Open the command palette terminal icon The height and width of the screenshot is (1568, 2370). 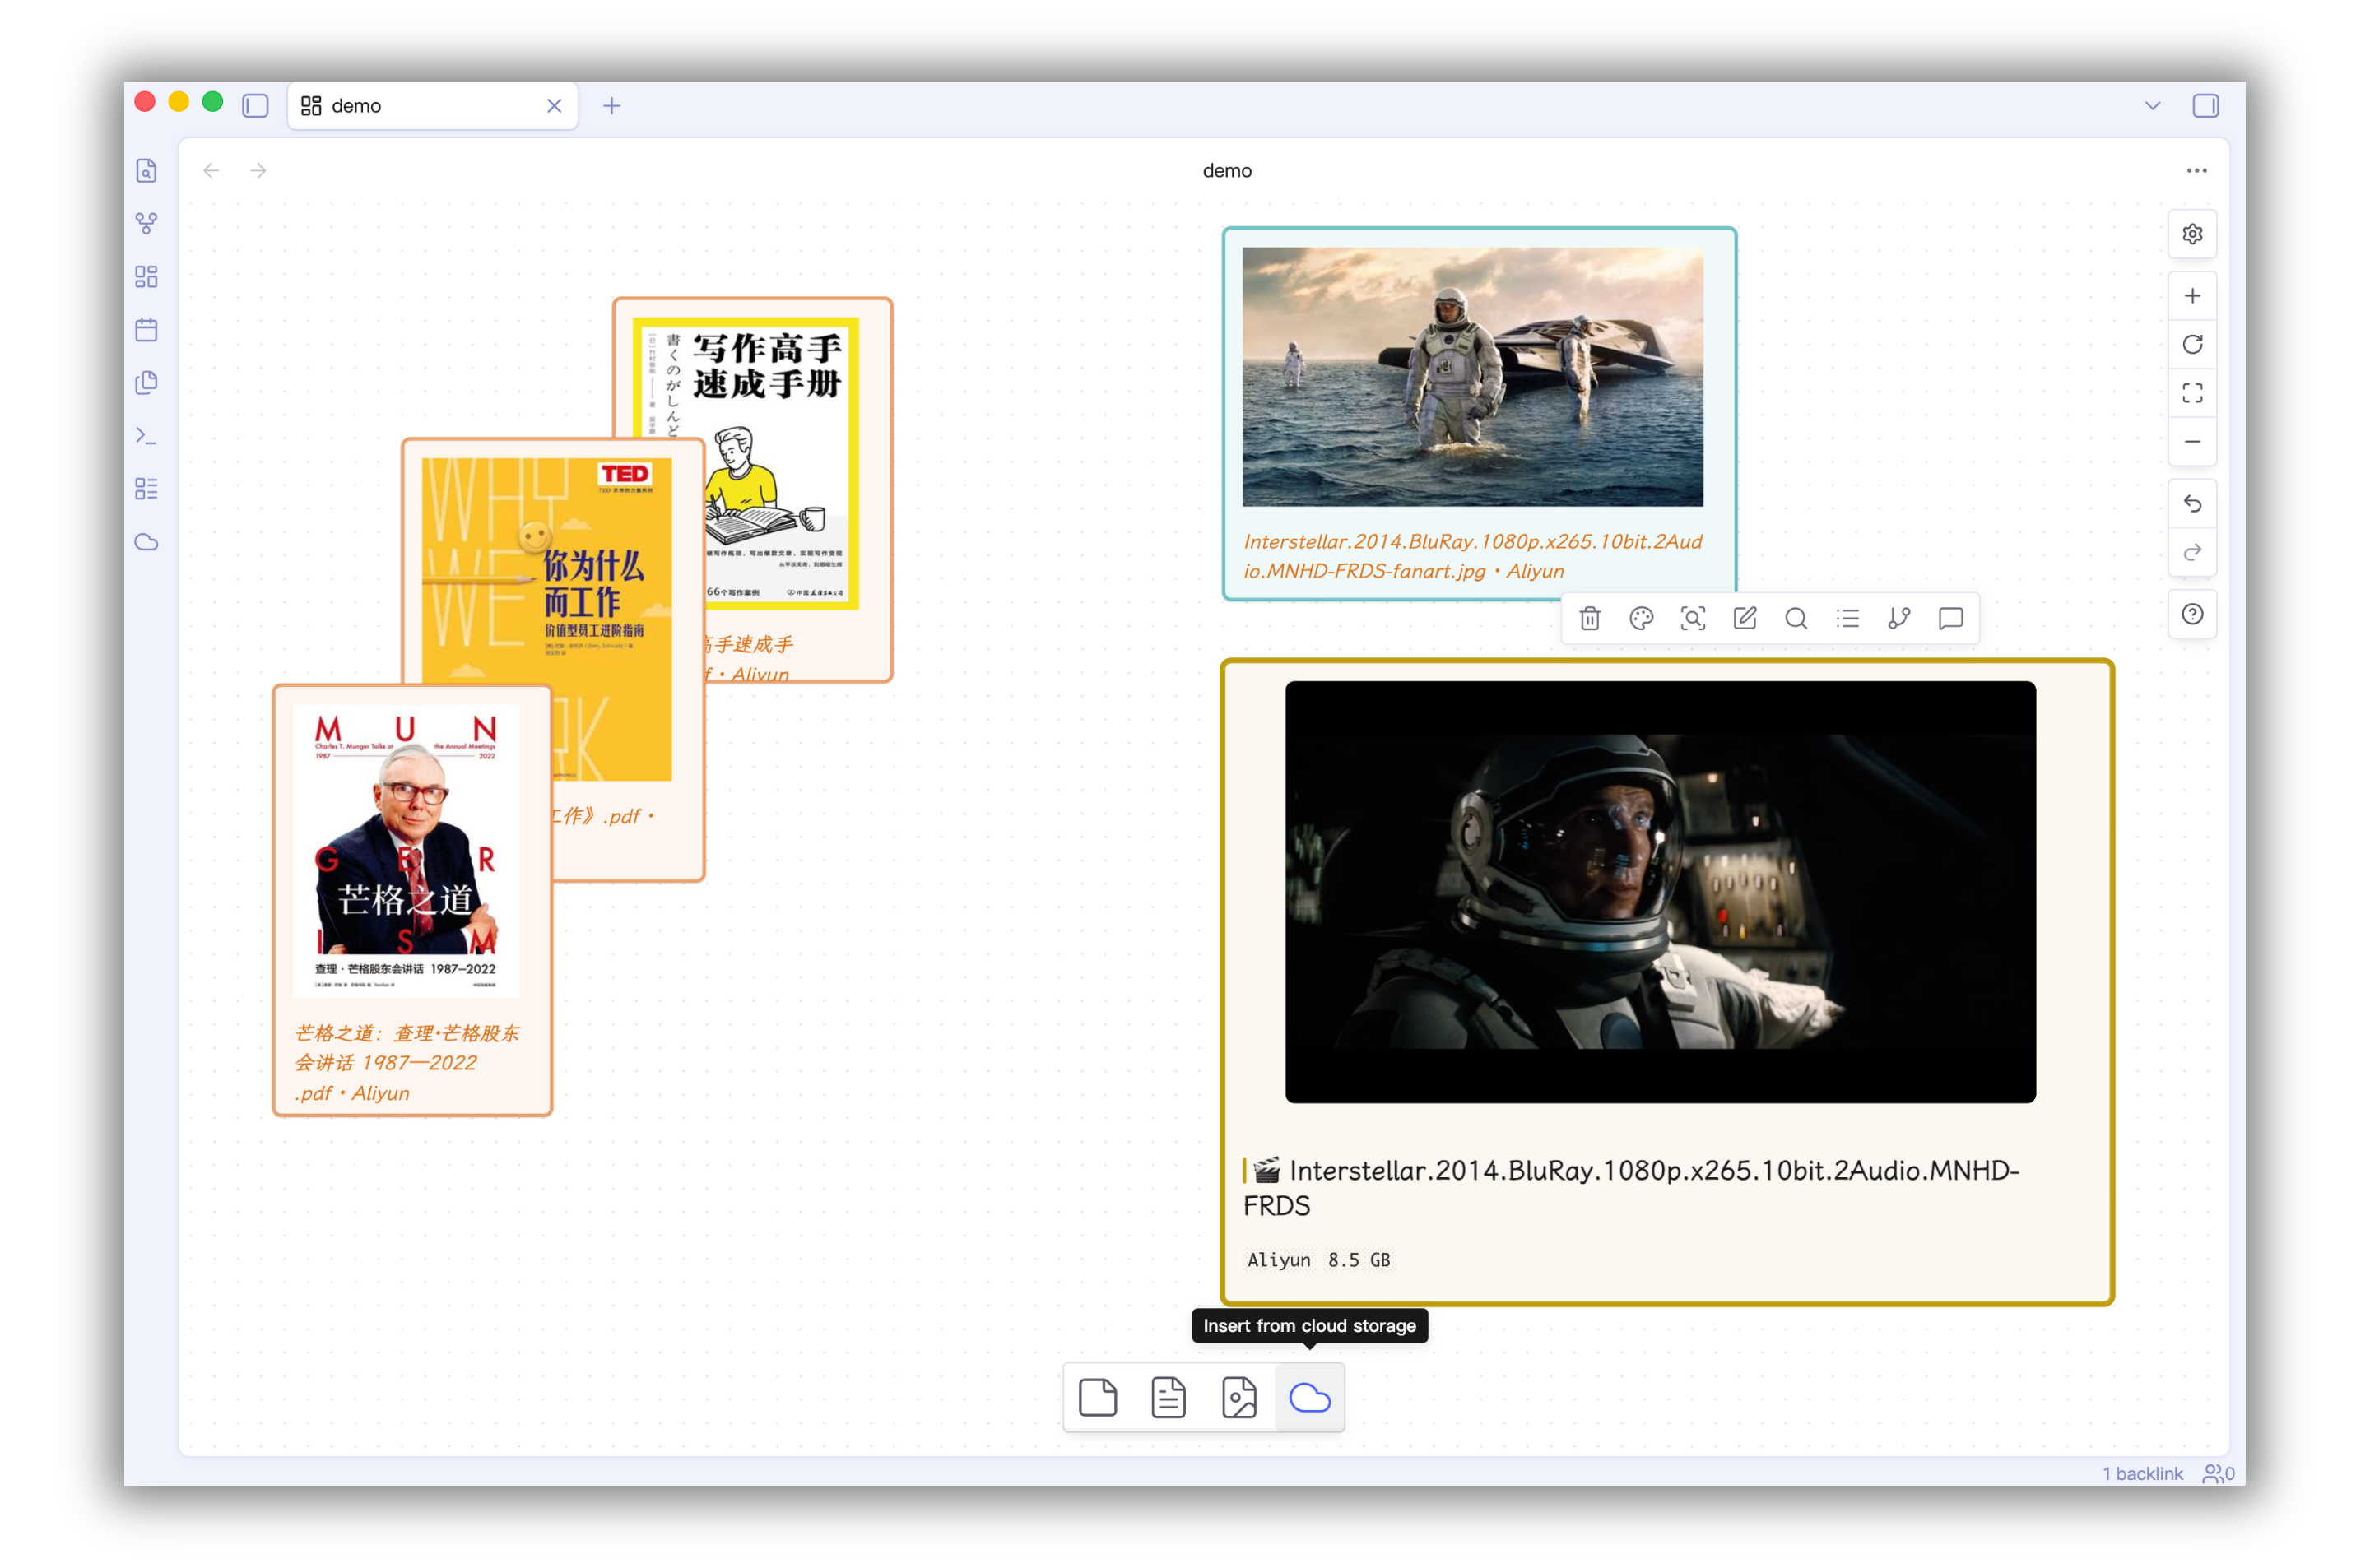coord(147,436)
